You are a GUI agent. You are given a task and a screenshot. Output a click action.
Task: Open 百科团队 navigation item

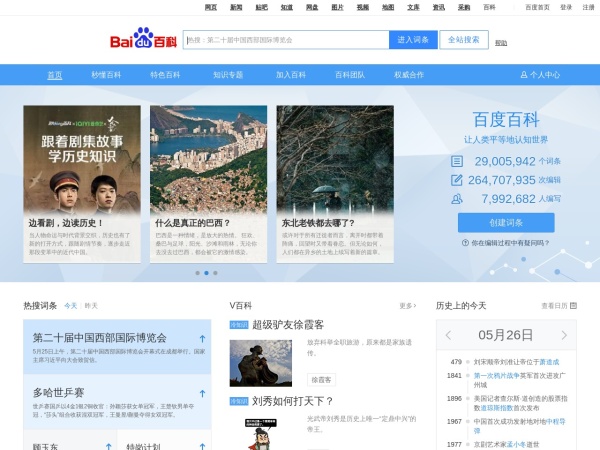(350, 75)
